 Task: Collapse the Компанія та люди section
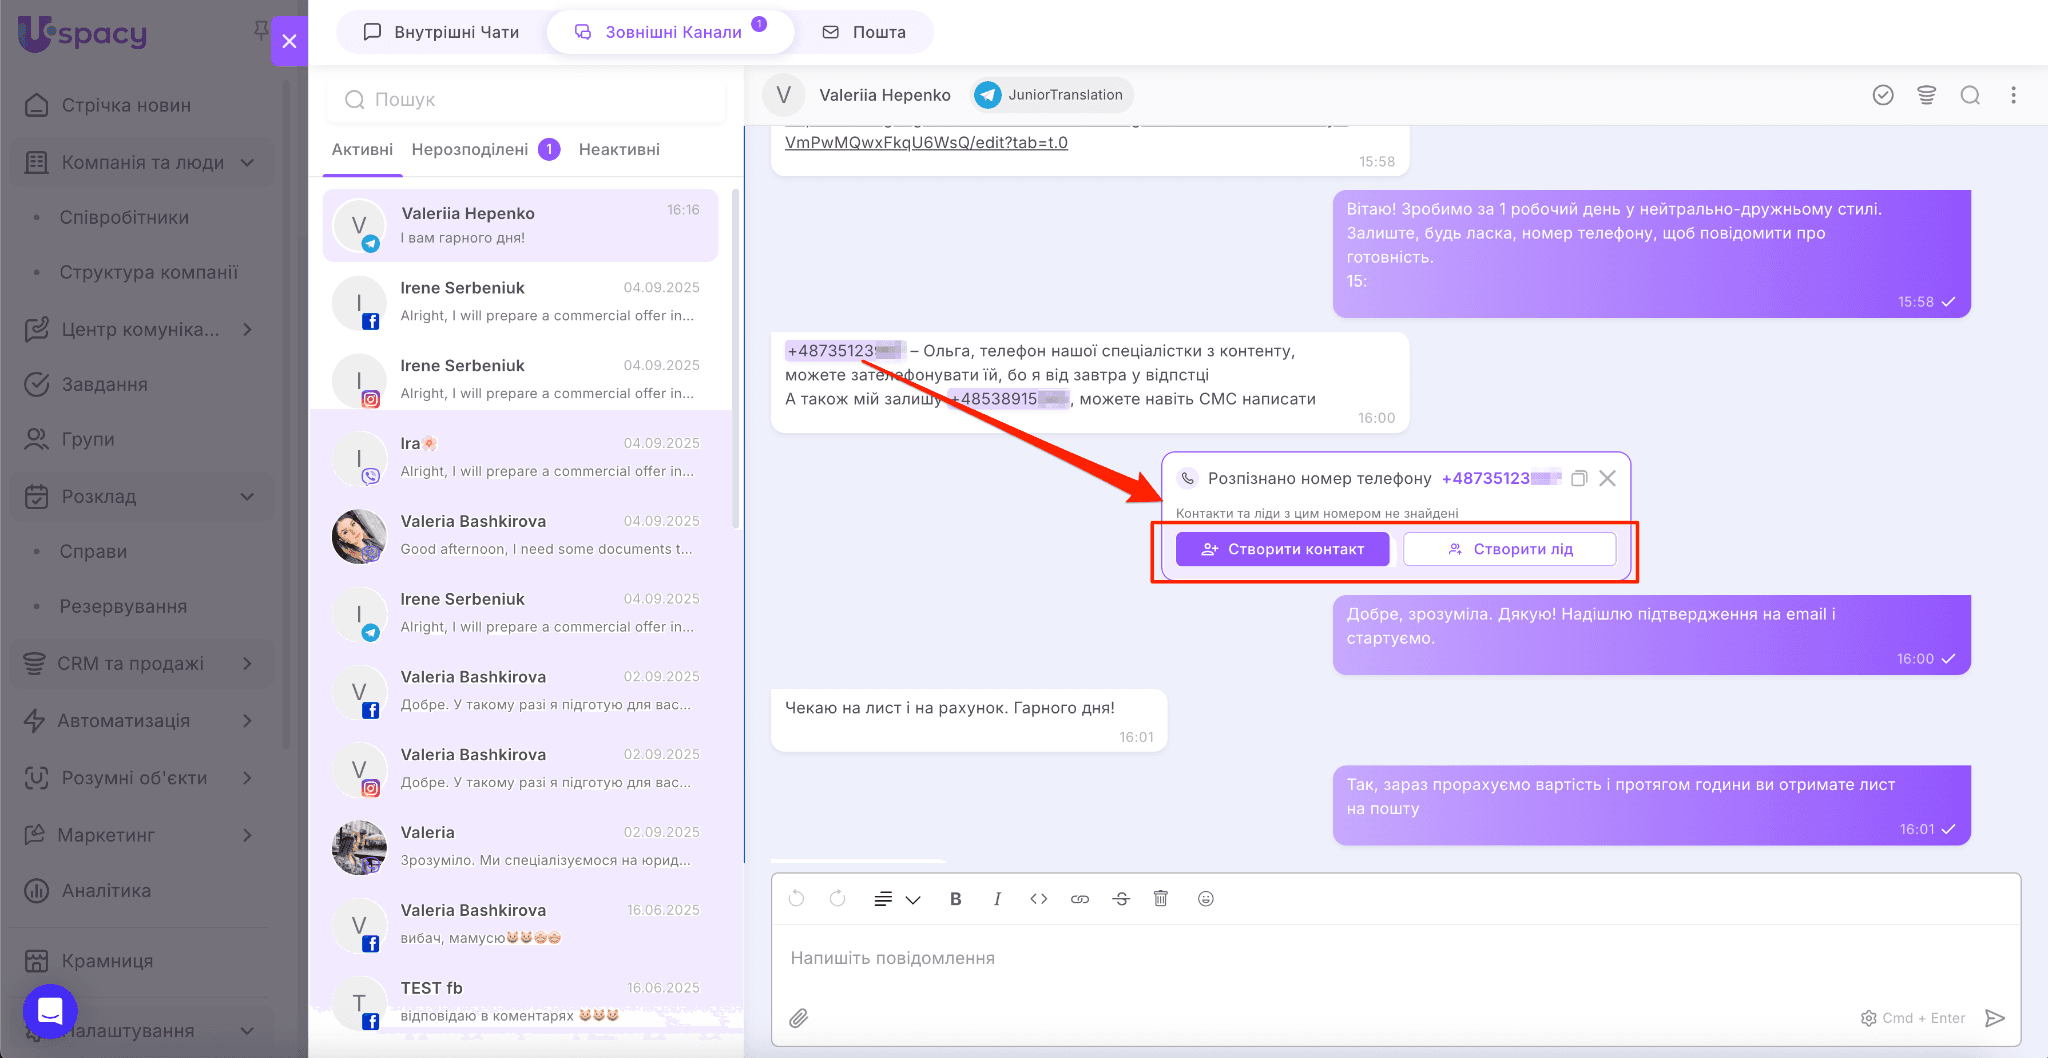[x=247, y=162]
